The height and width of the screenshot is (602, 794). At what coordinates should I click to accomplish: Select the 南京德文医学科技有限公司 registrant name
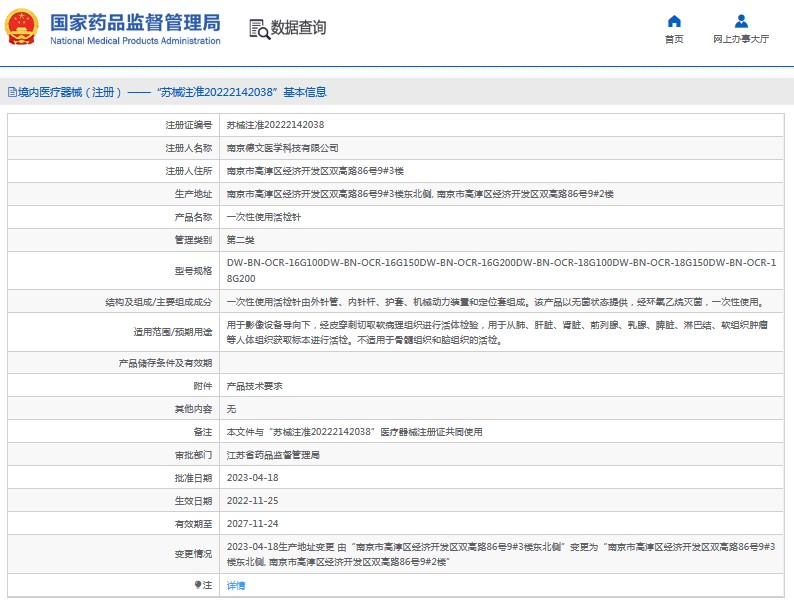282,147
